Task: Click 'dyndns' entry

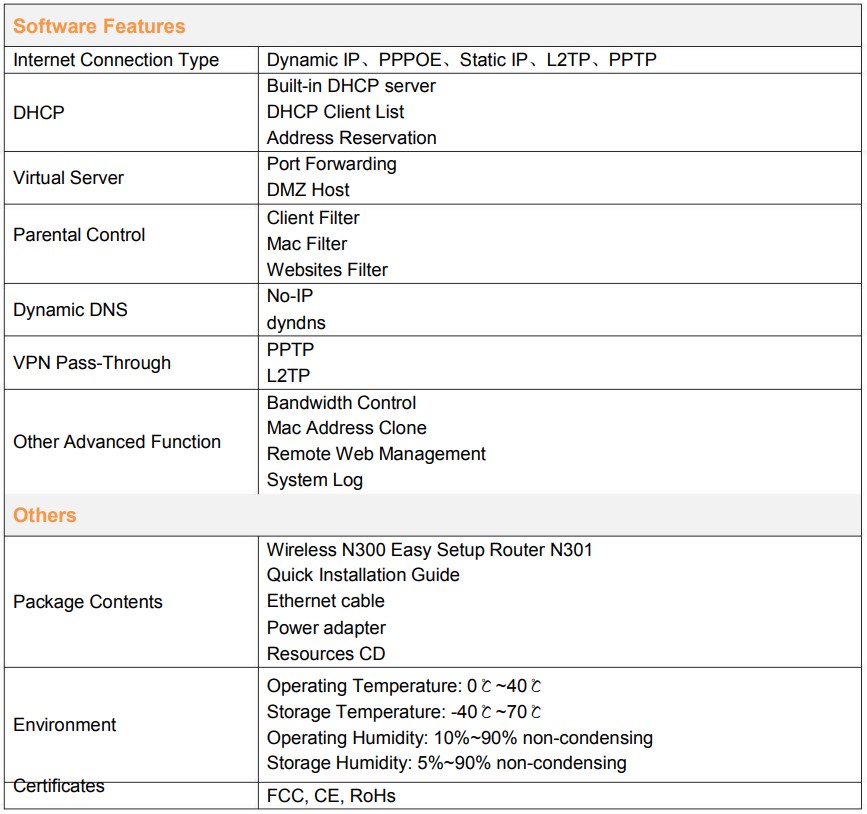Action: (x=296, y=323)
